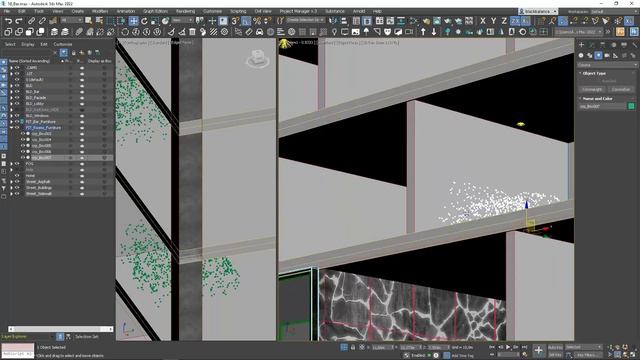Select the Lights category in Create panel
Screen dimensions: 640x360
[x=598, y=56]
